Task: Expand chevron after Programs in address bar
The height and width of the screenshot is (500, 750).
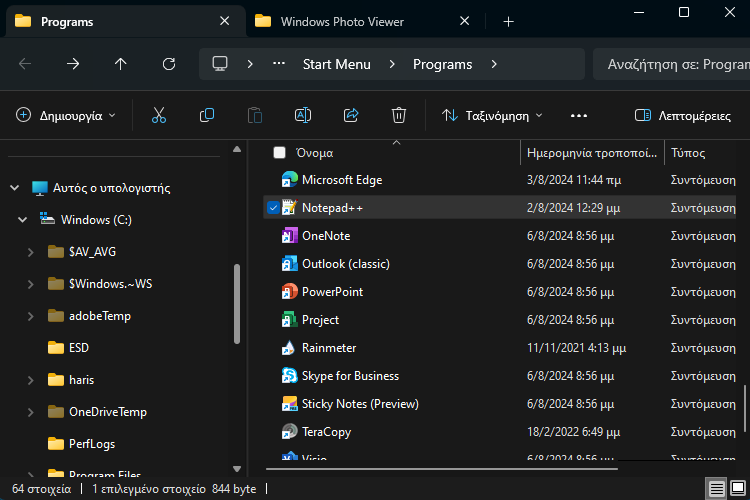Action: pyautogui.click(x=494, y=64)
